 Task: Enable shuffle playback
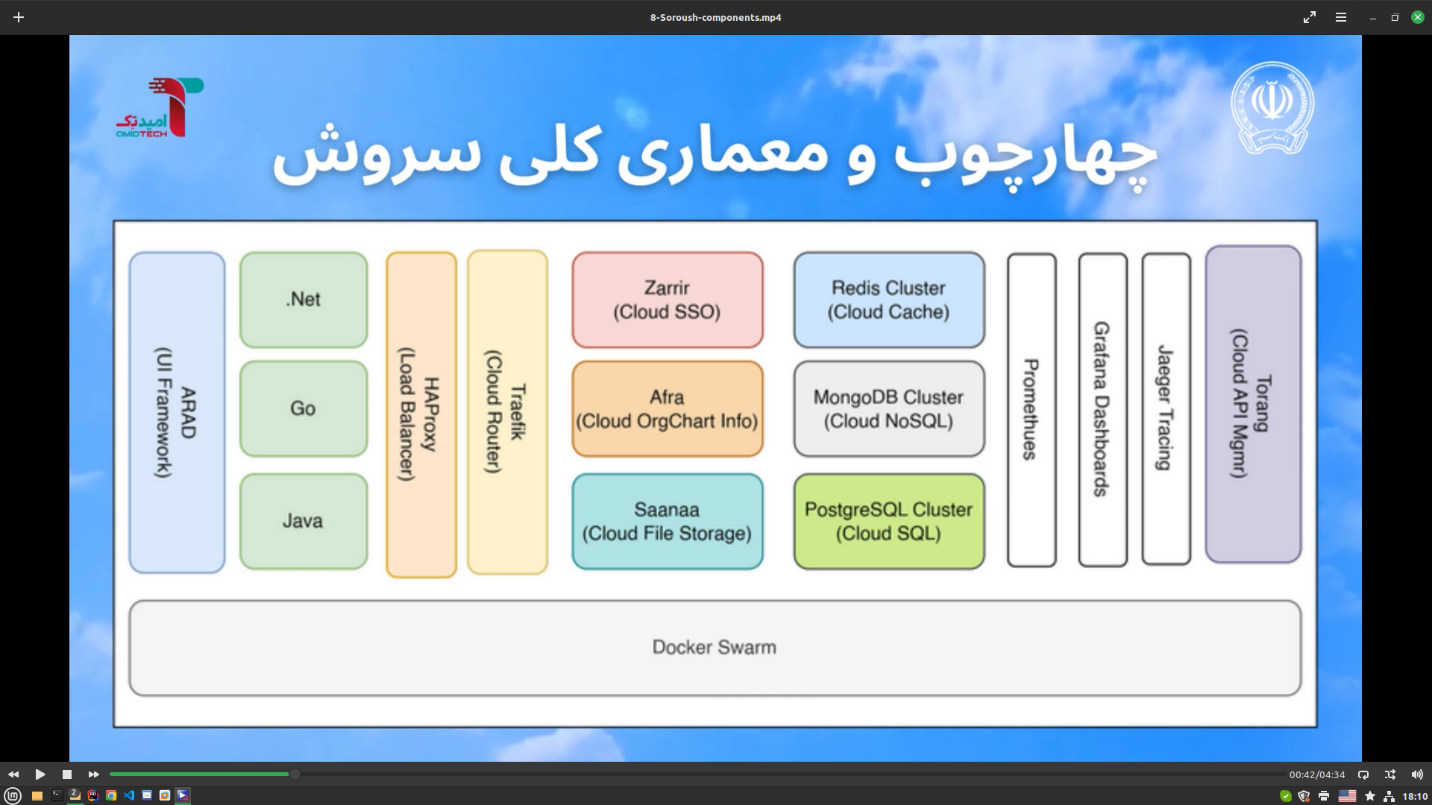[x=1389, y=773]
